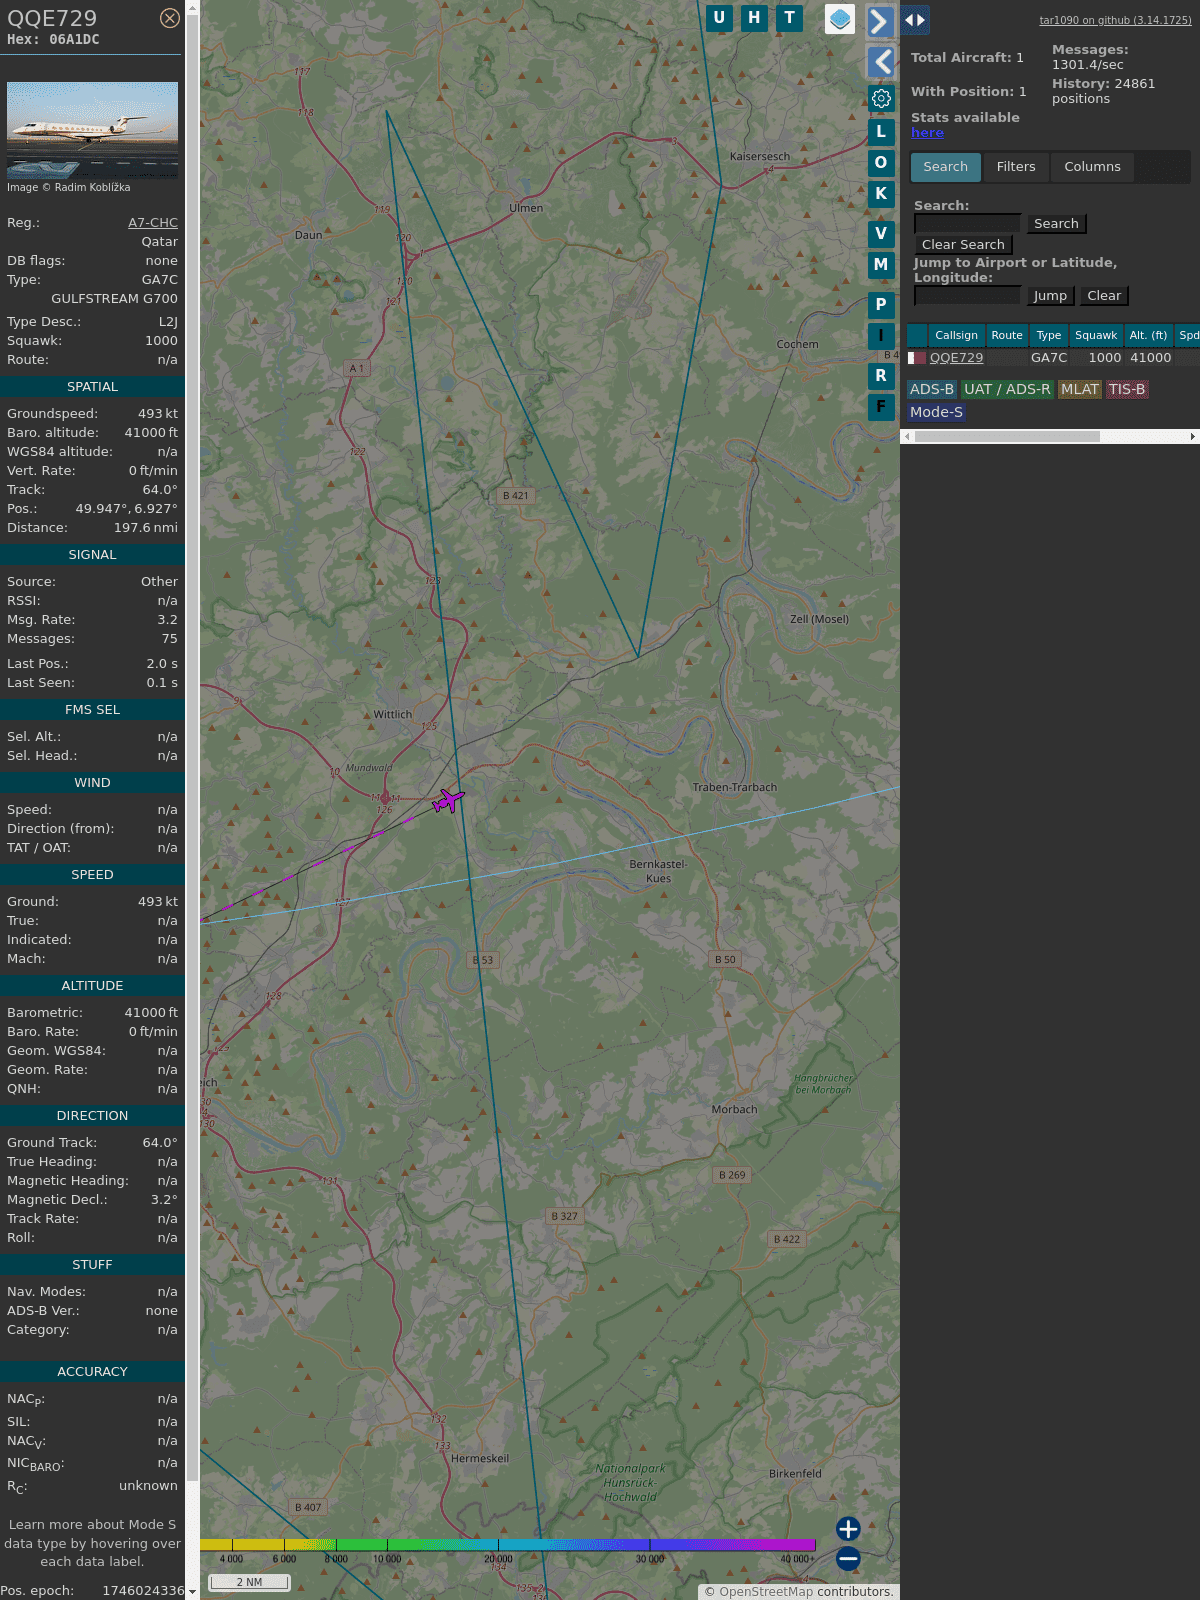Screen dimensions: 1200x1600
Task: Open the Gulfstream aircraft photo thumbnail
Action: (x=92, y=130)
